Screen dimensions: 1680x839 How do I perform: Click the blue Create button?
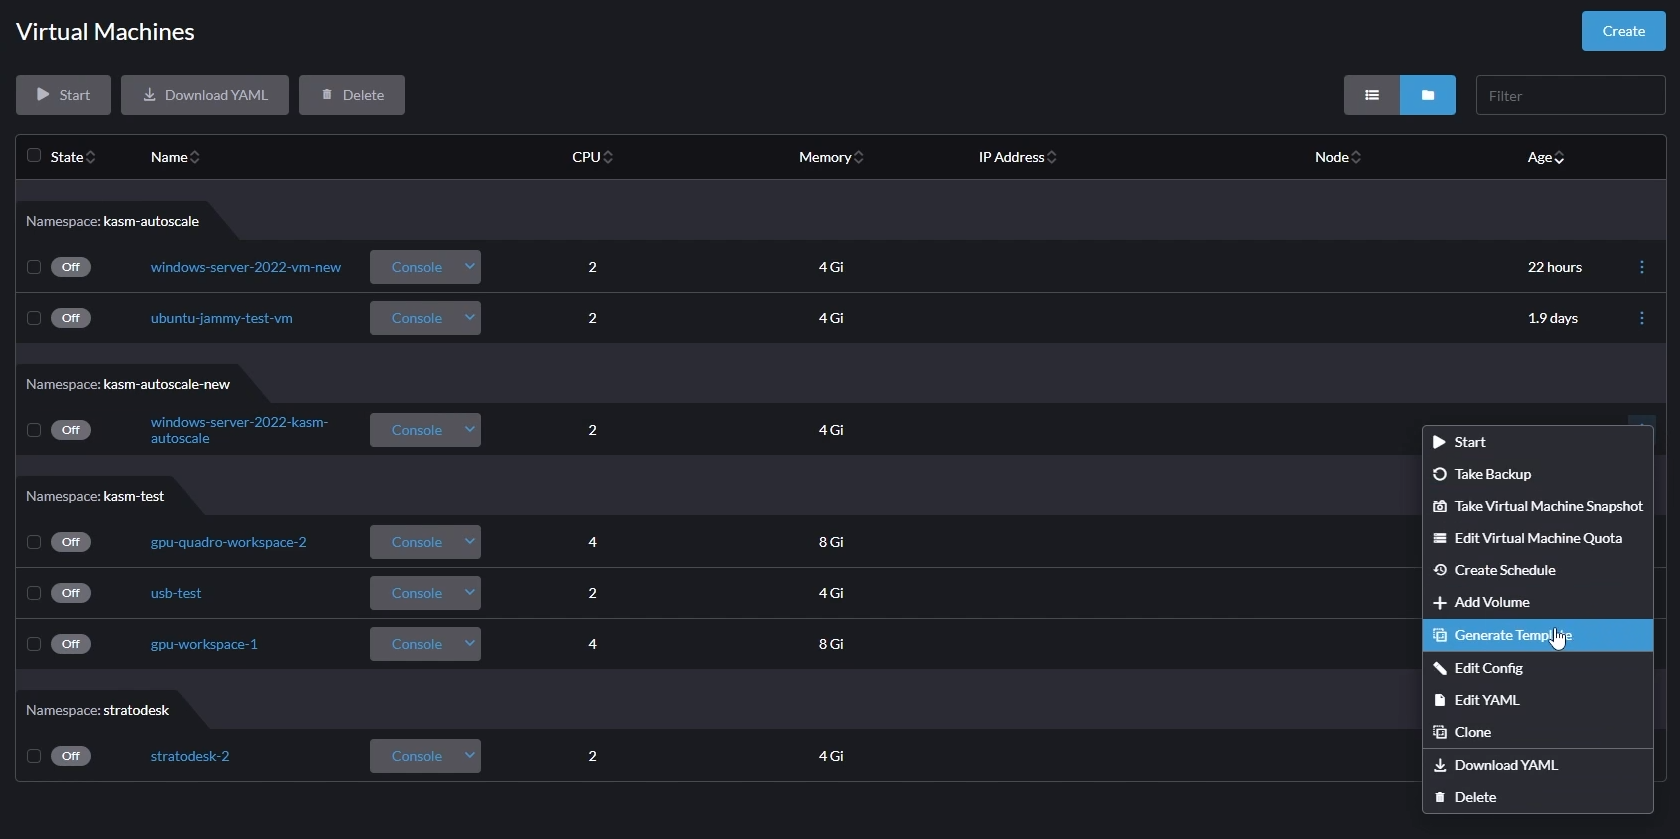[1623, 31]
